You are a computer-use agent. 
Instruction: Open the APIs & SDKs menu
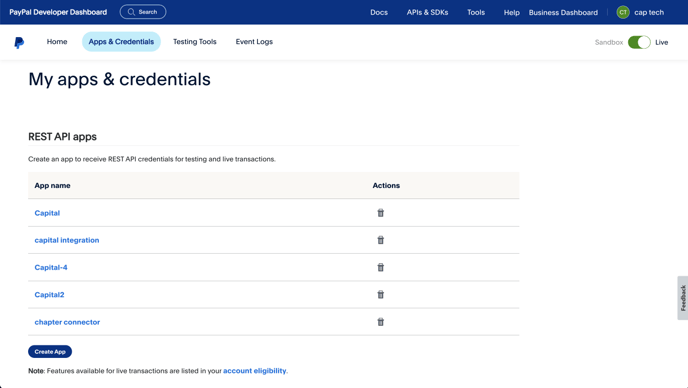click(x=427, y=12)
